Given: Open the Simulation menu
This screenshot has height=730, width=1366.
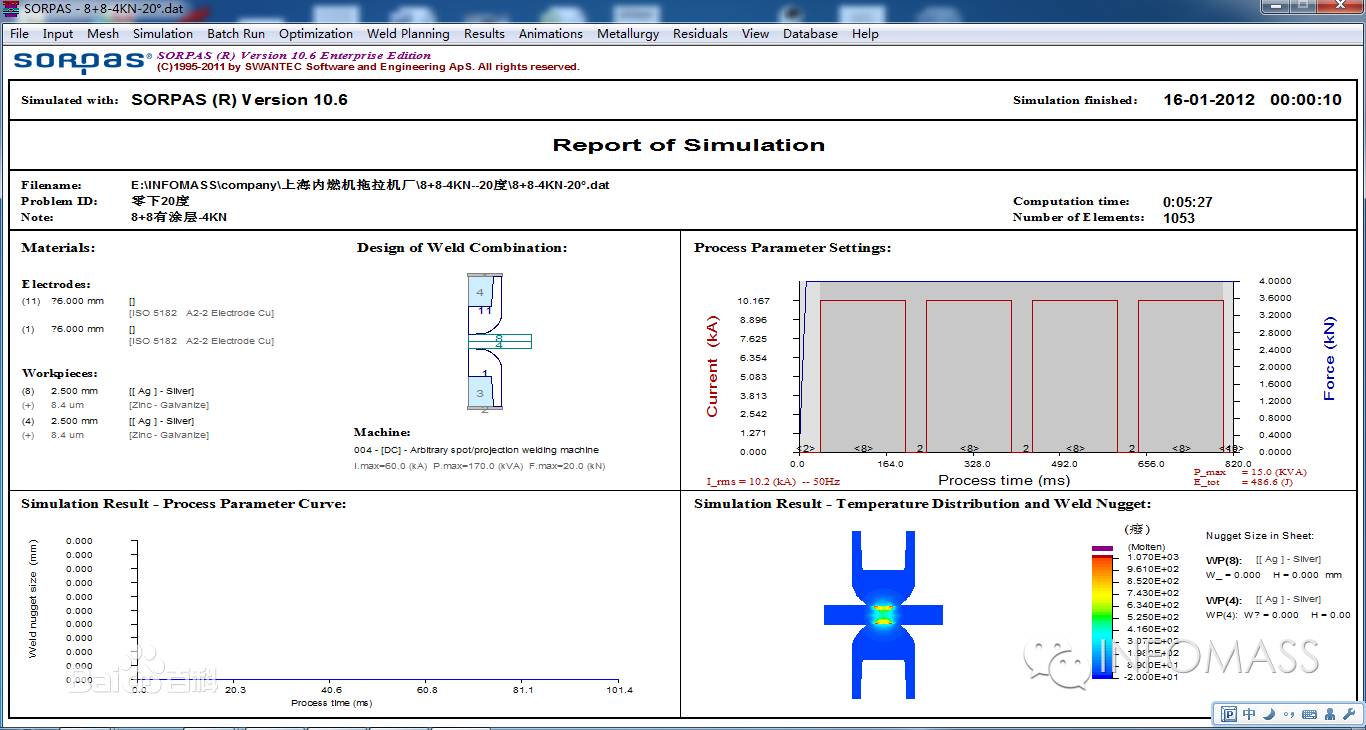Looking at the screenshot, I should click(163, 33).
